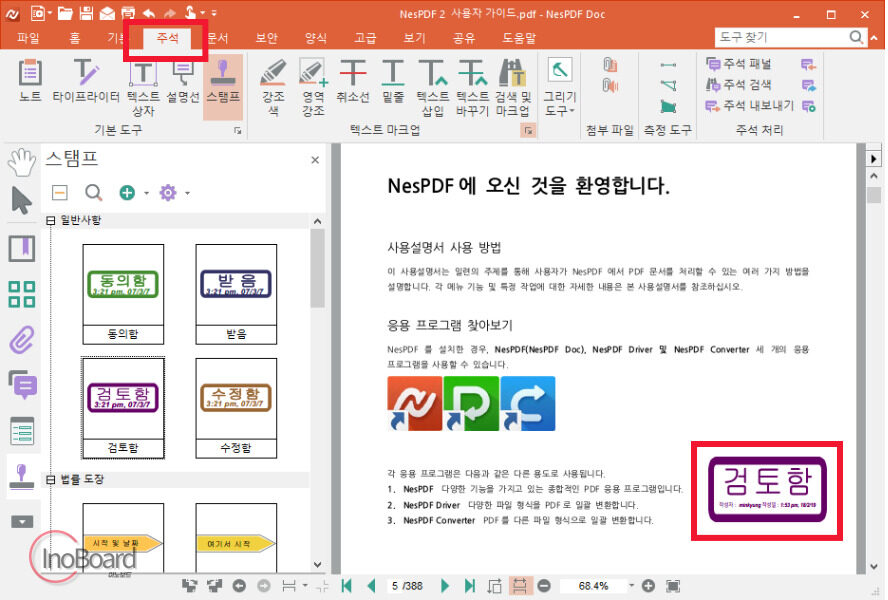Switch to the 홈 home tab
Viewport: 888px width, 600px height.
[x=75, y=39]
